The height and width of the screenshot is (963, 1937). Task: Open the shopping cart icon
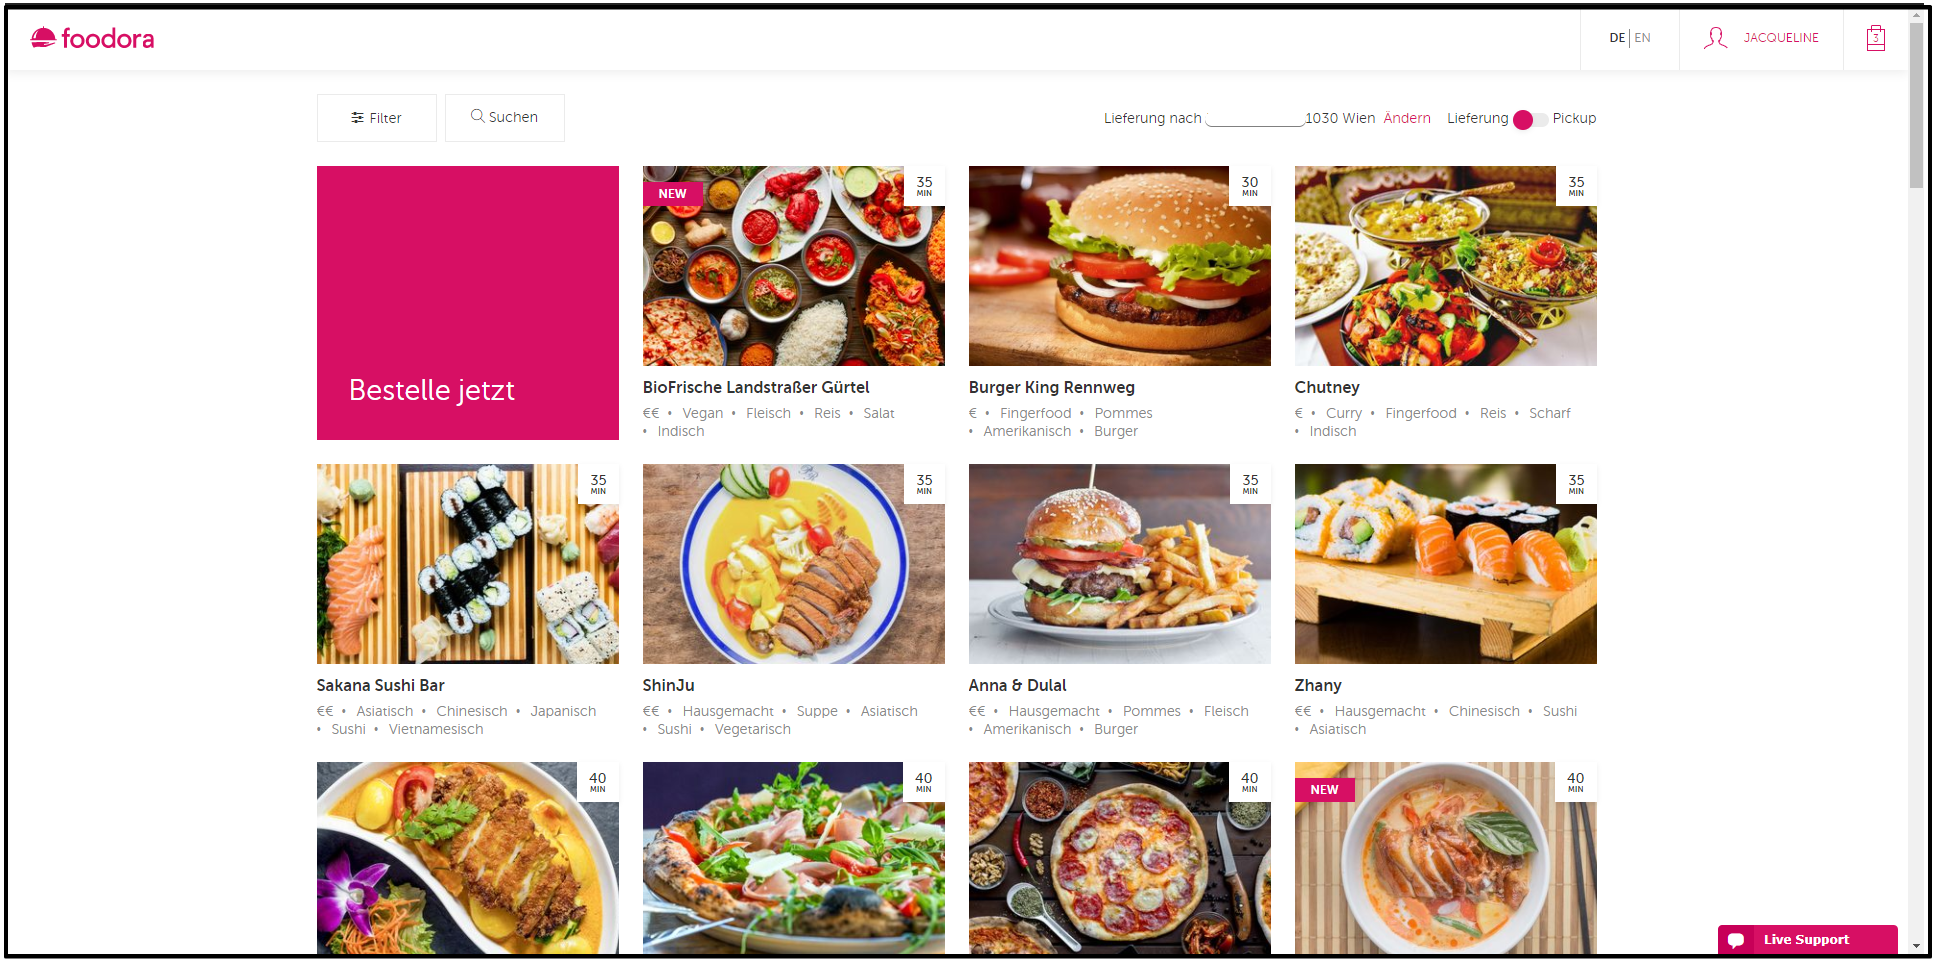point(1876,38)
